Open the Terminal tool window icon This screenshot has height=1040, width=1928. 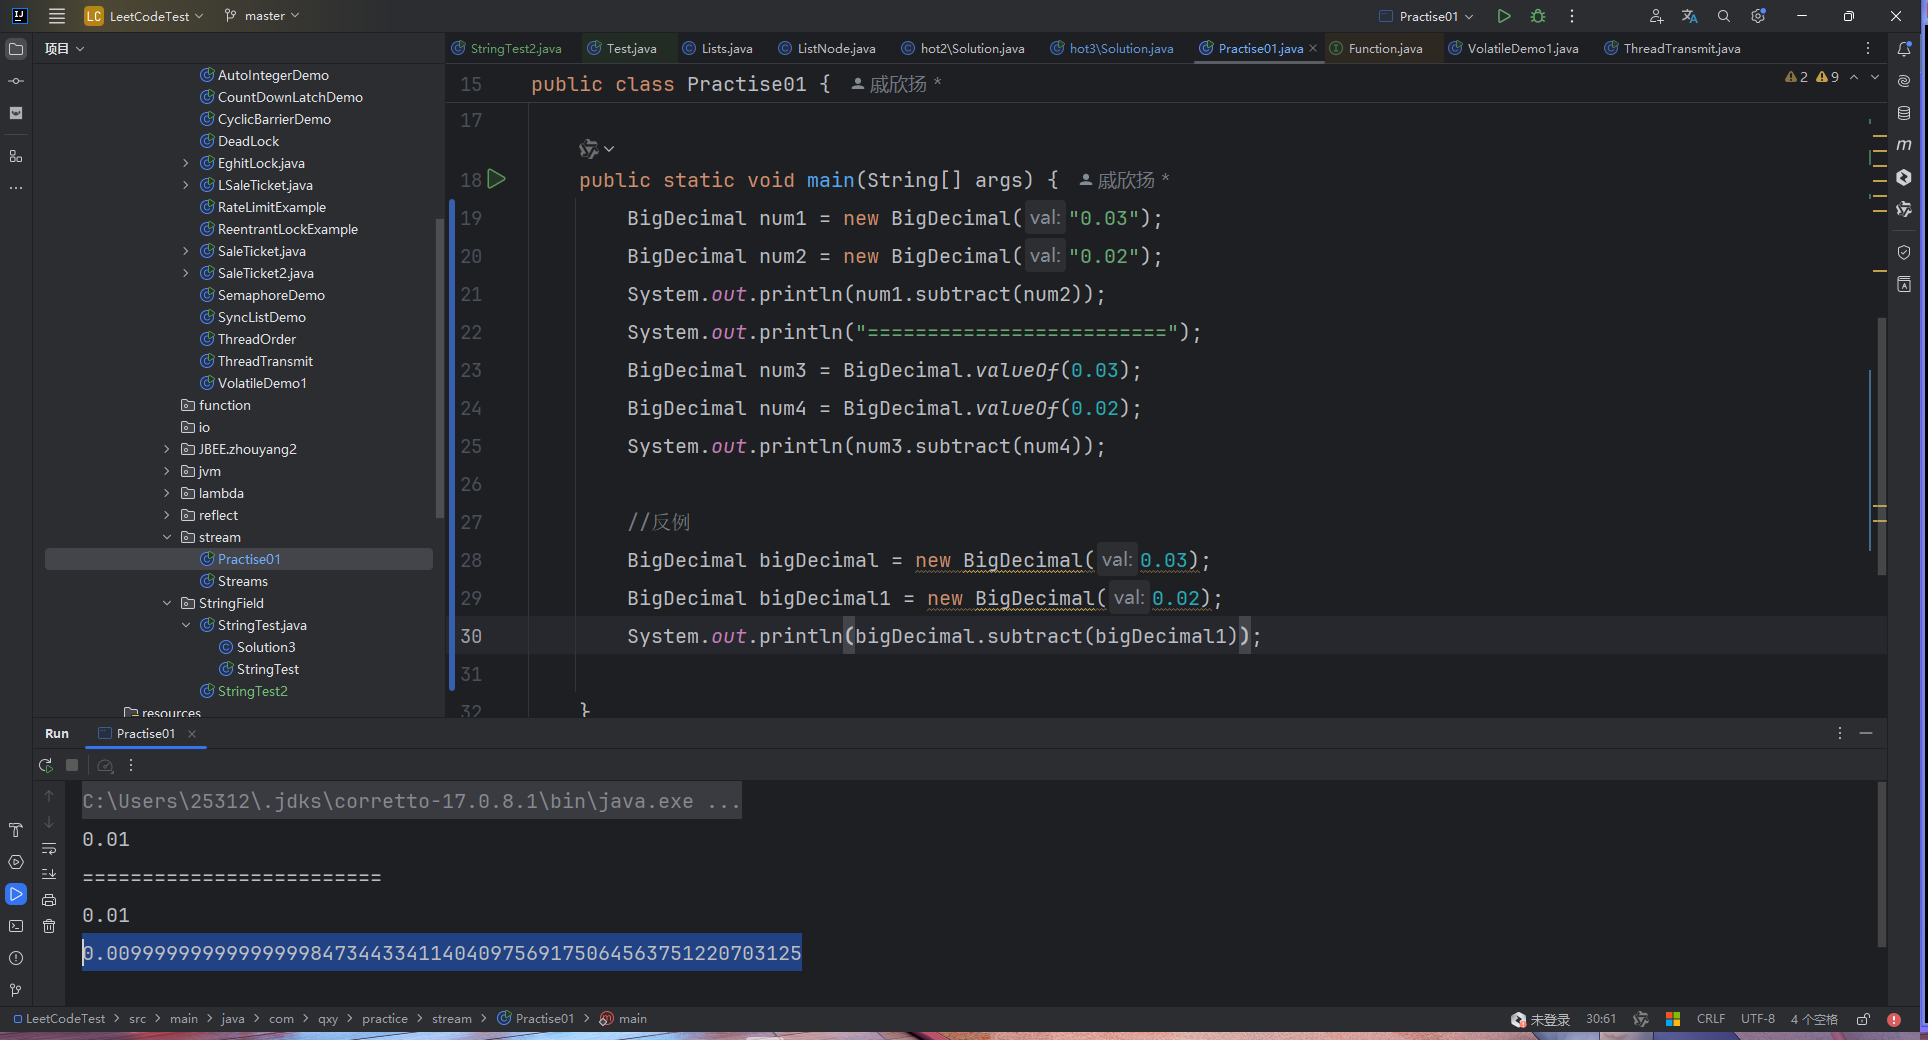pyautogui.click(x=16, y=926)
